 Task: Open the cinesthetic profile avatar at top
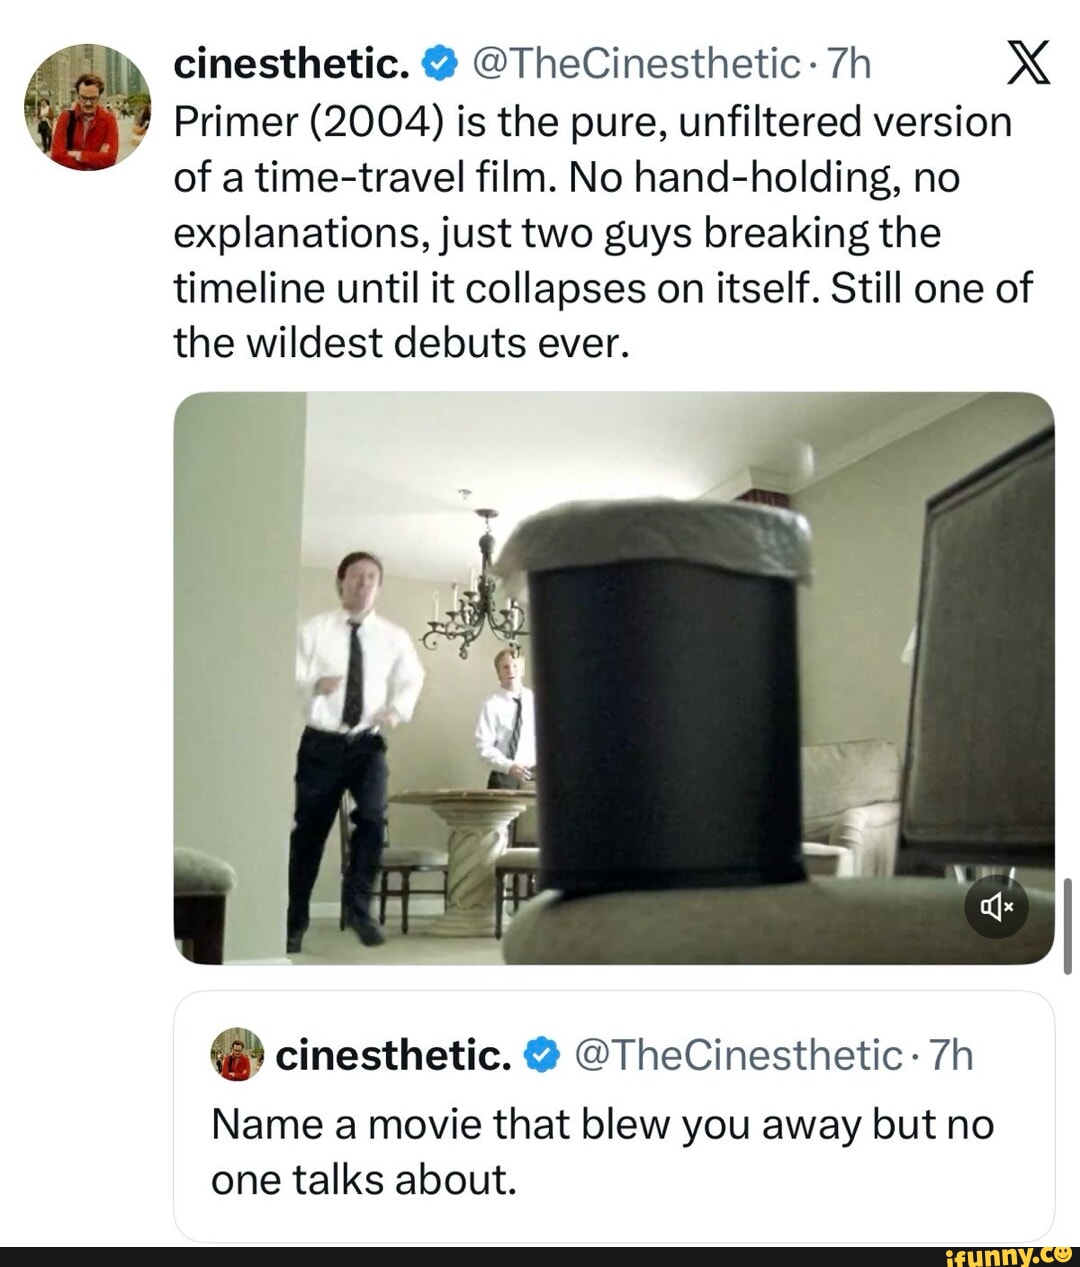(x=87, y=107)
